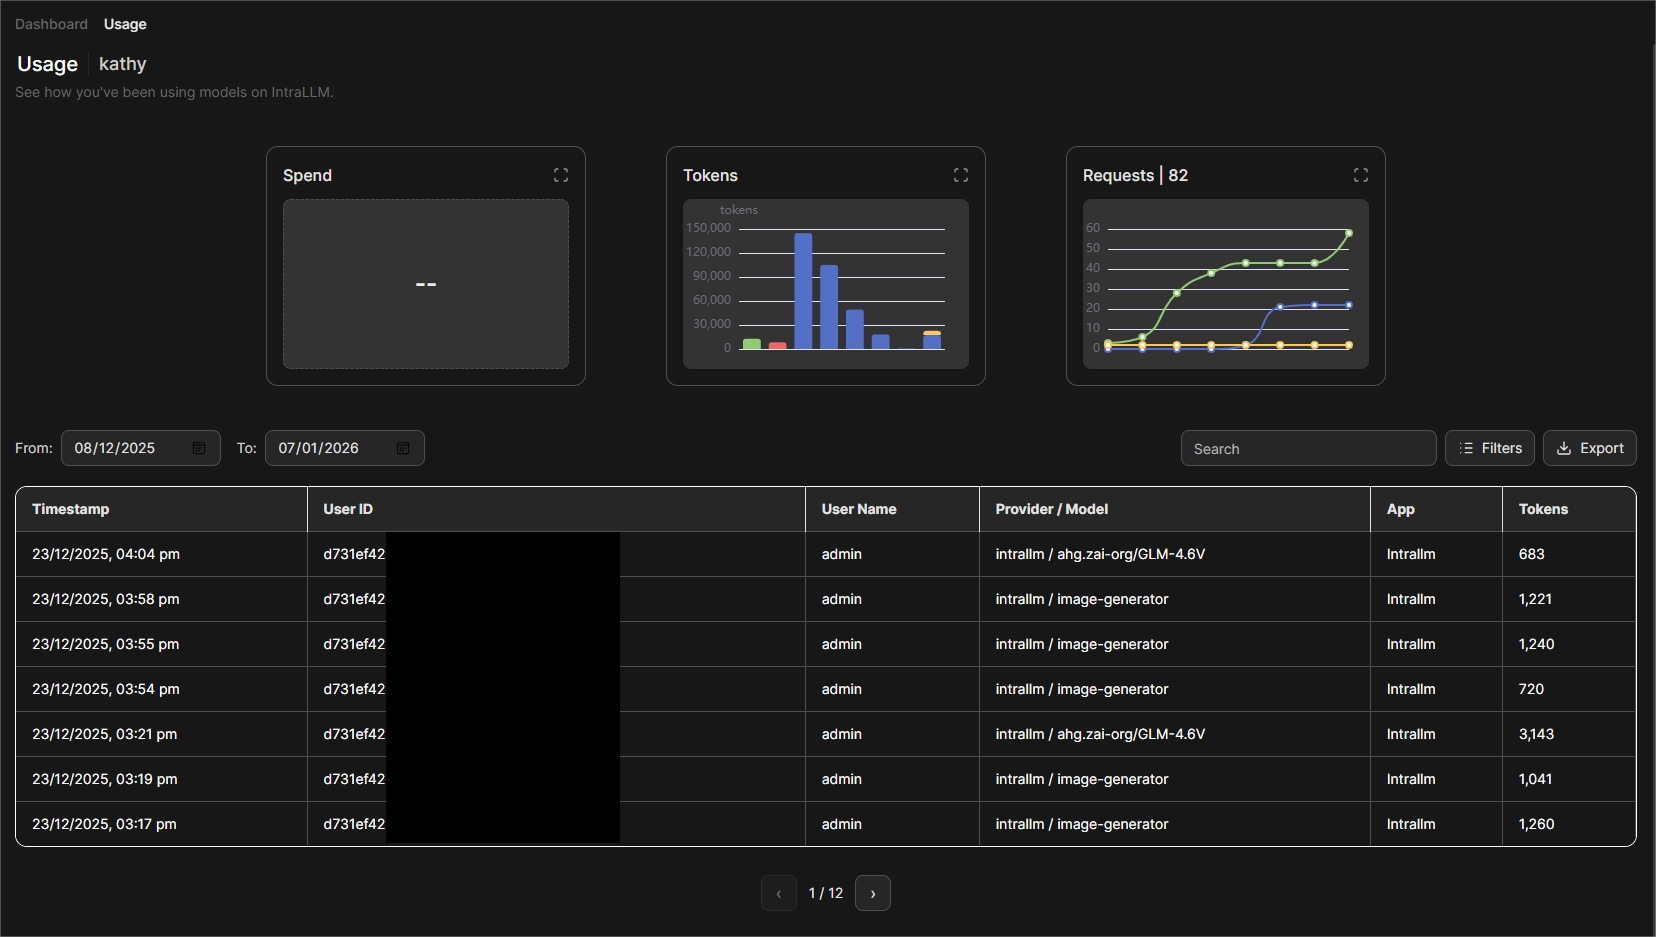Screen dimensions: 1656x937
Task: Go to previous page of results
Action: pos(779,893)
